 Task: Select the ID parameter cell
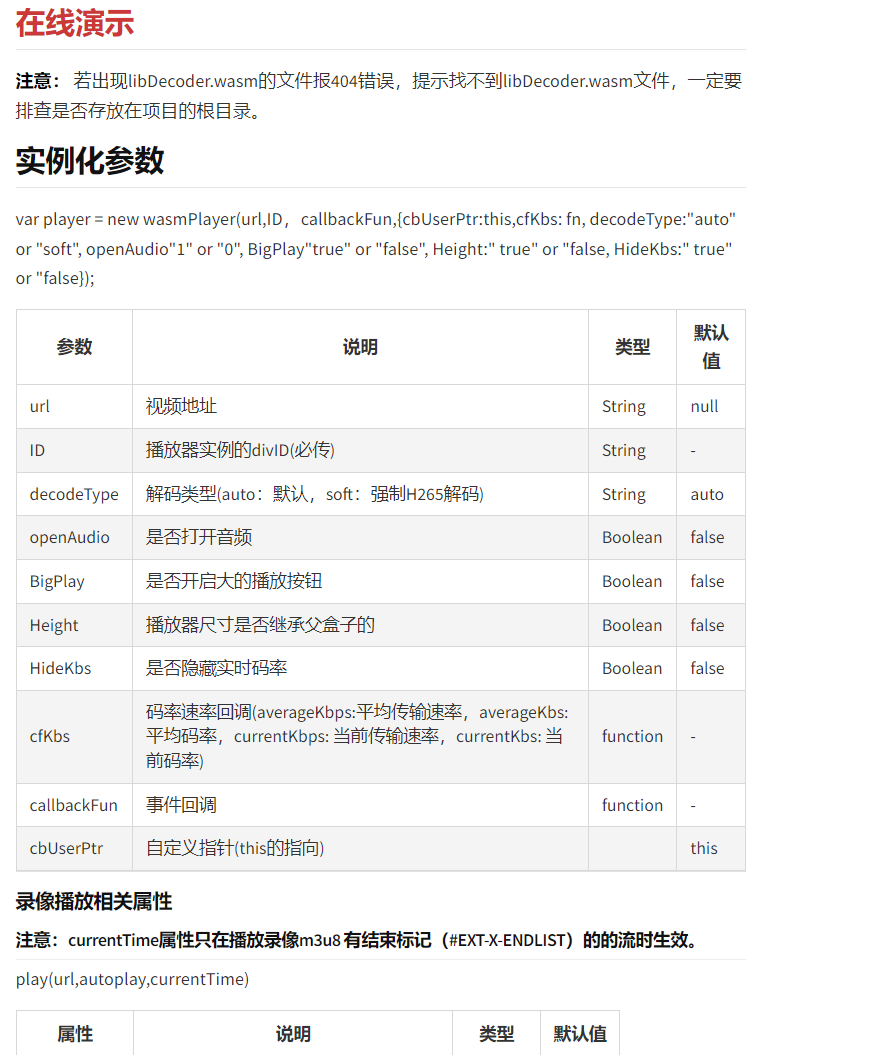[x=36, y=450]
